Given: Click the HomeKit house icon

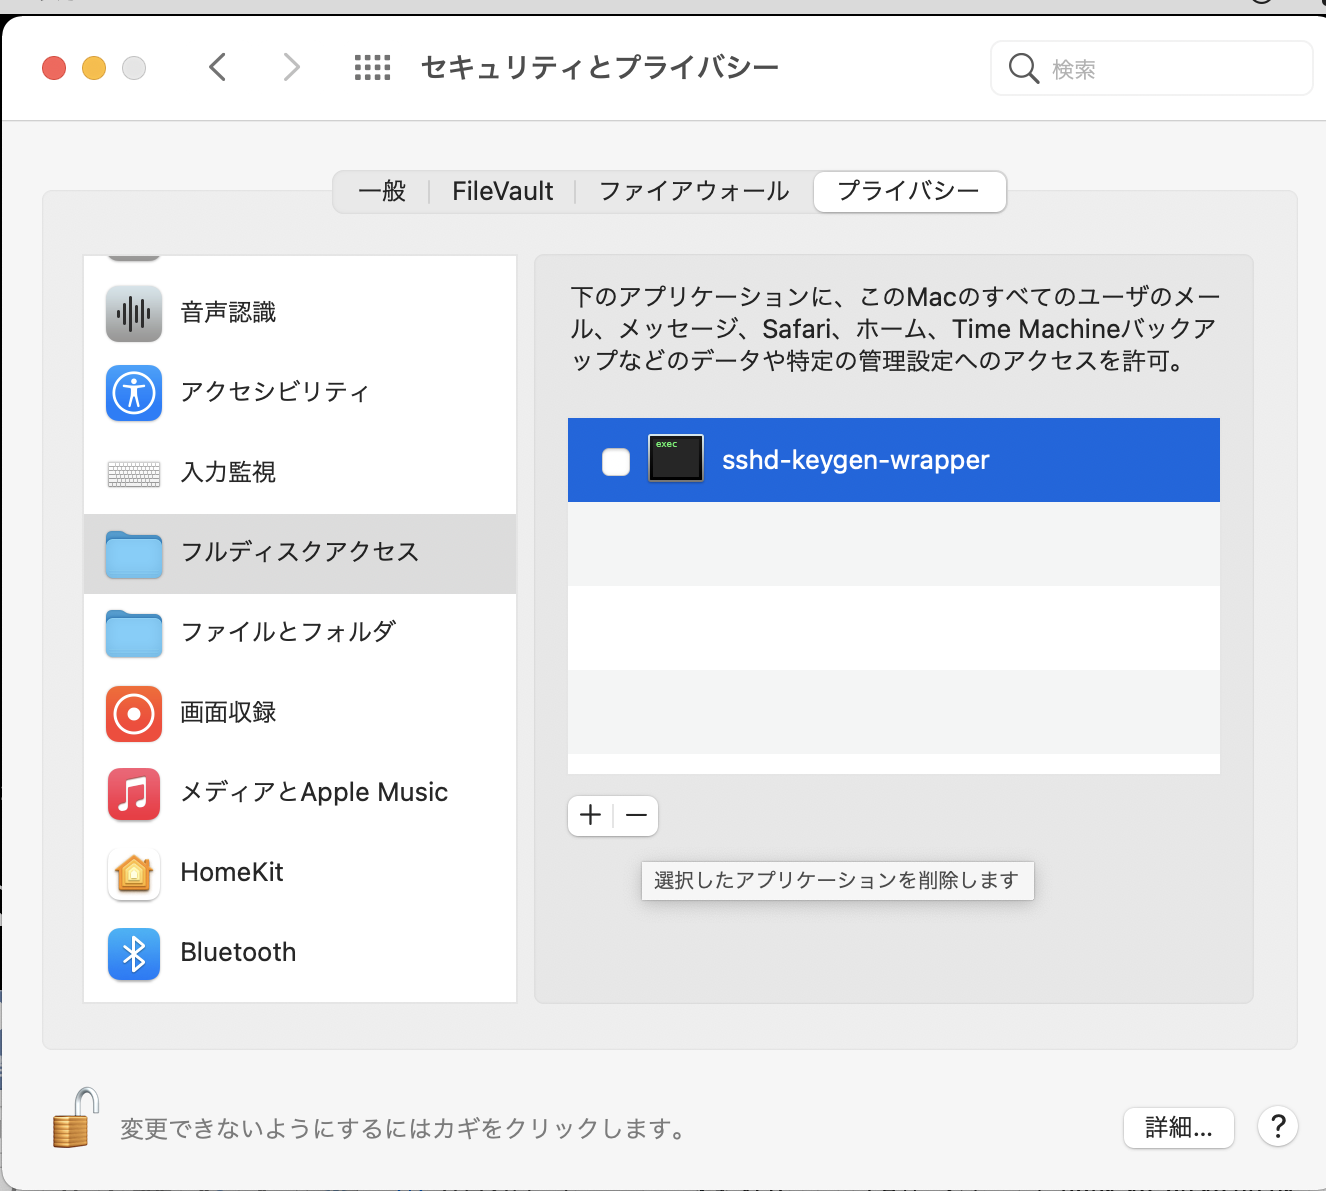Looking at the screenshot, I should [134, 873].
